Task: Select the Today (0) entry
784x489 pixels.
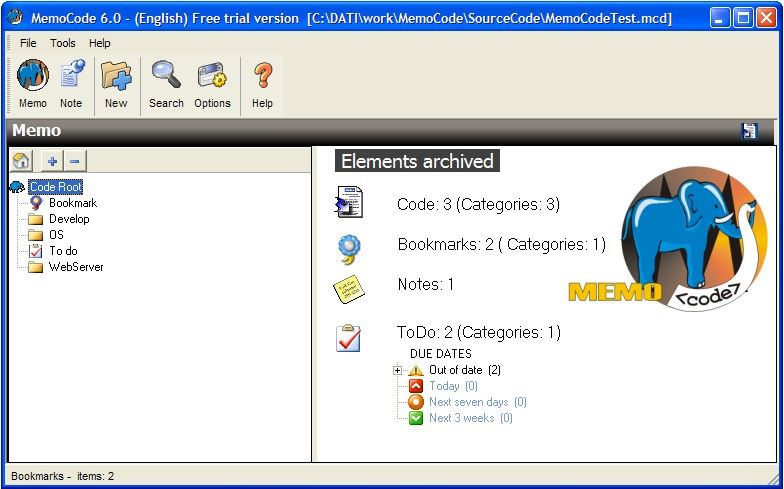Action: click(453, 386)
